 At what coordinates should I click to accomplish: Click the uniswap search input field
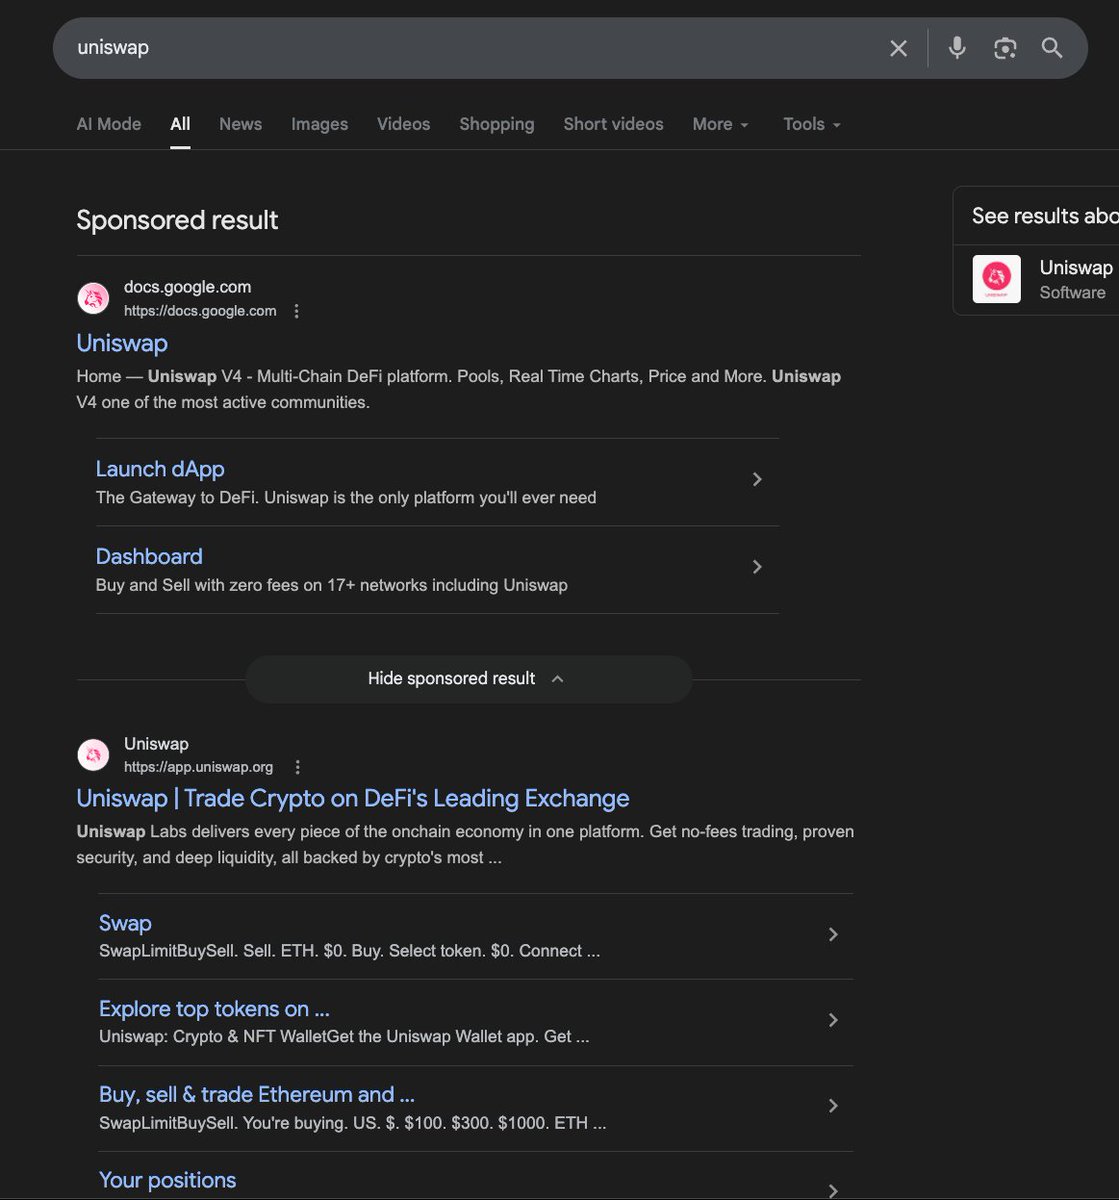tap(470, 48)
